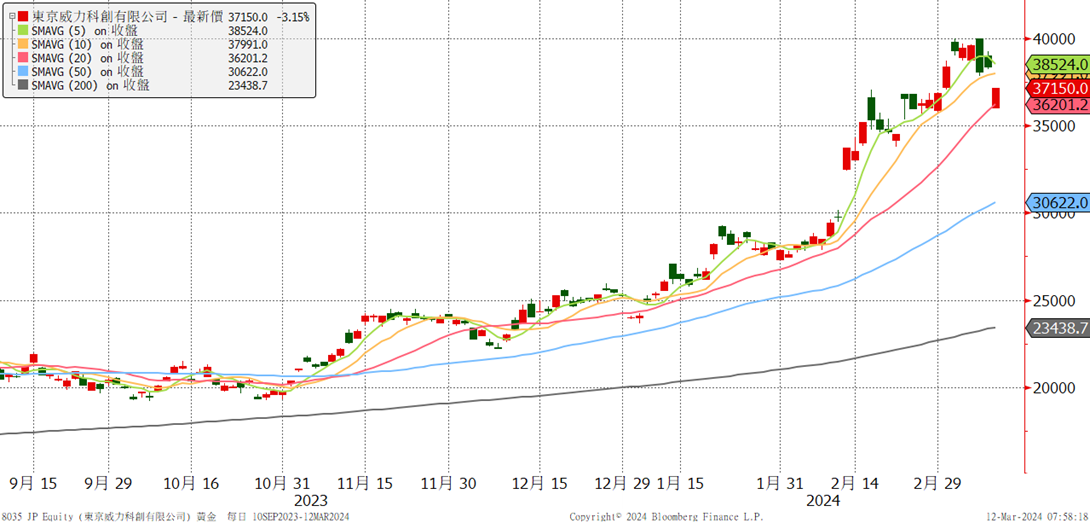Click the -3.15% change value in legend
1090x523 pixels.
tap(293, 16)
